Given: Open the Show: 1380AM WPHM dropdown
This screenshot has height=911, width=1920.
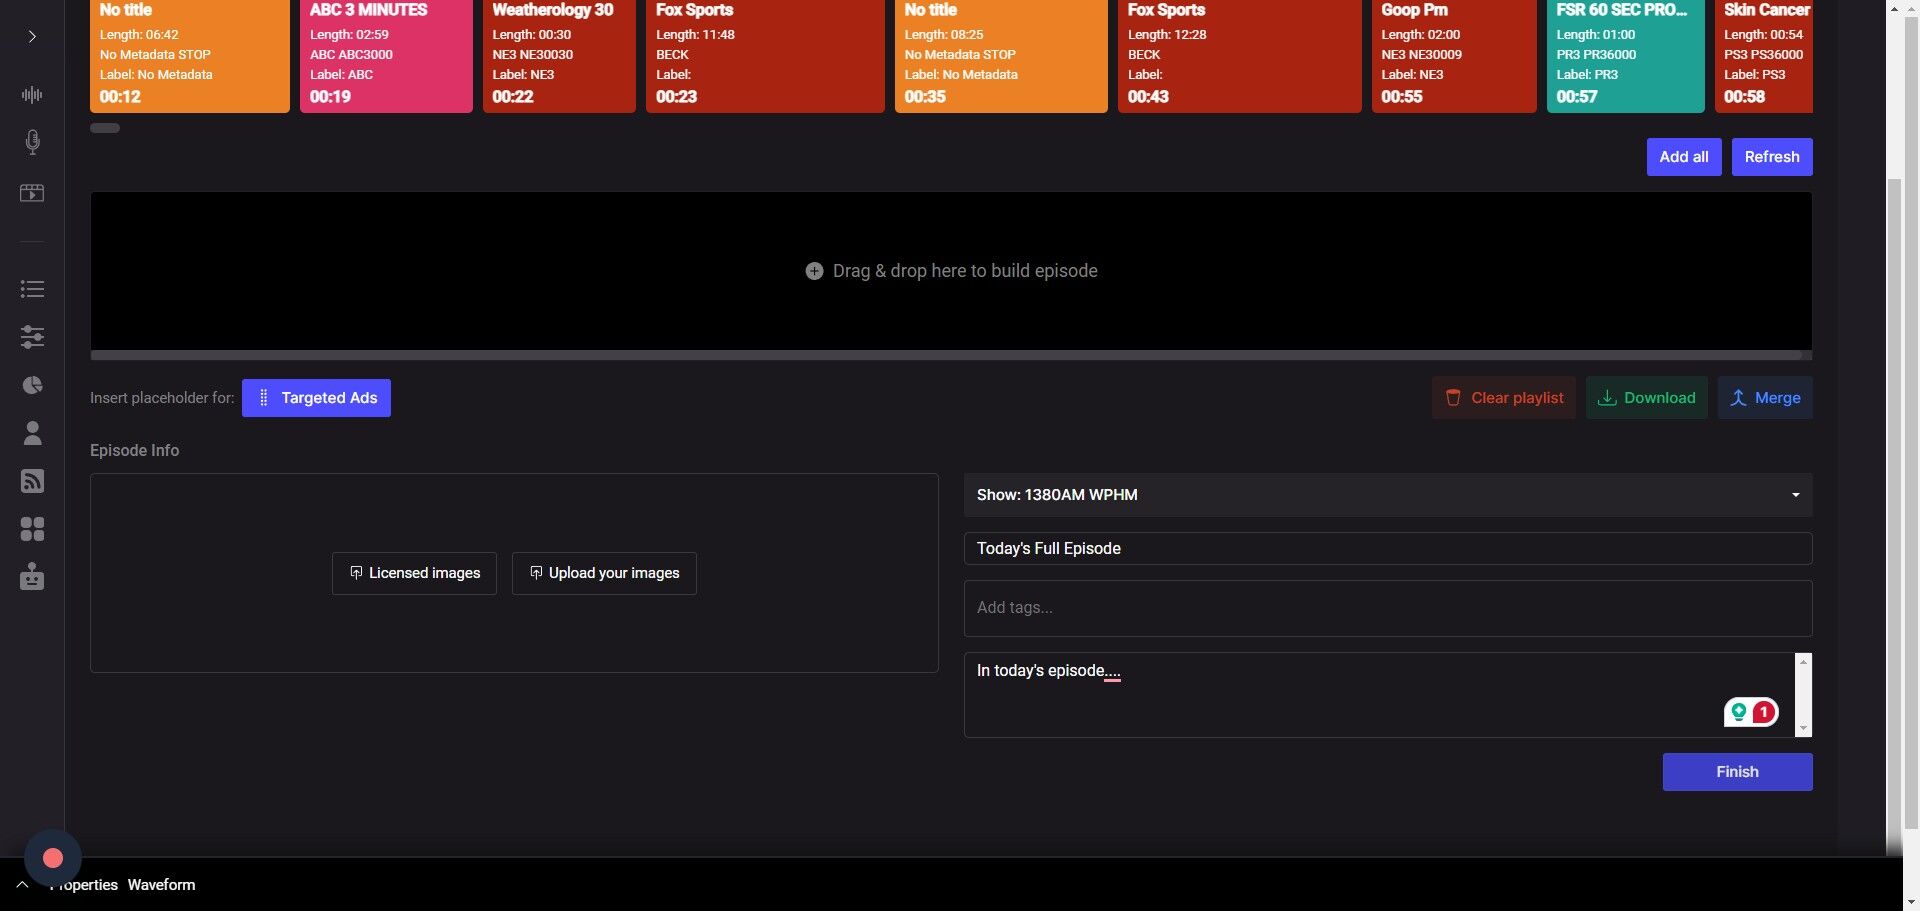Looking at the screenshot, I should click(1388, 495).
